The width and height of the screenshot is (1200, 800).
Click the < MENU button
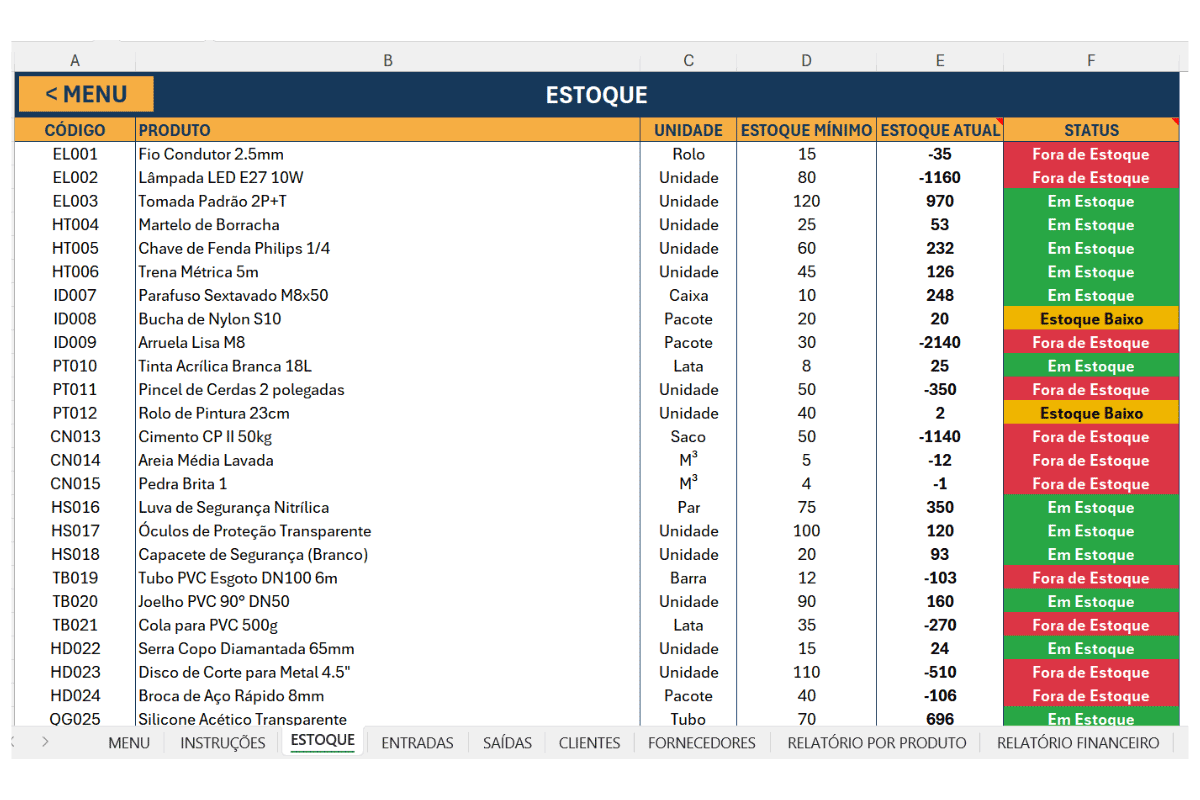point(86,94)
